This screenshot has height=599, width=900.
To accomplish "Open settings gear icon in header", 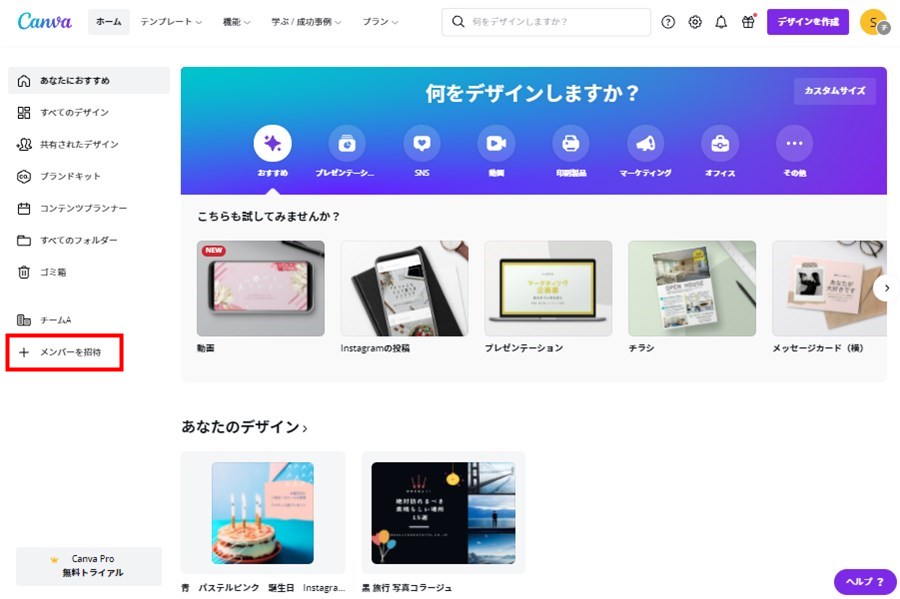I will coord(695,22).
